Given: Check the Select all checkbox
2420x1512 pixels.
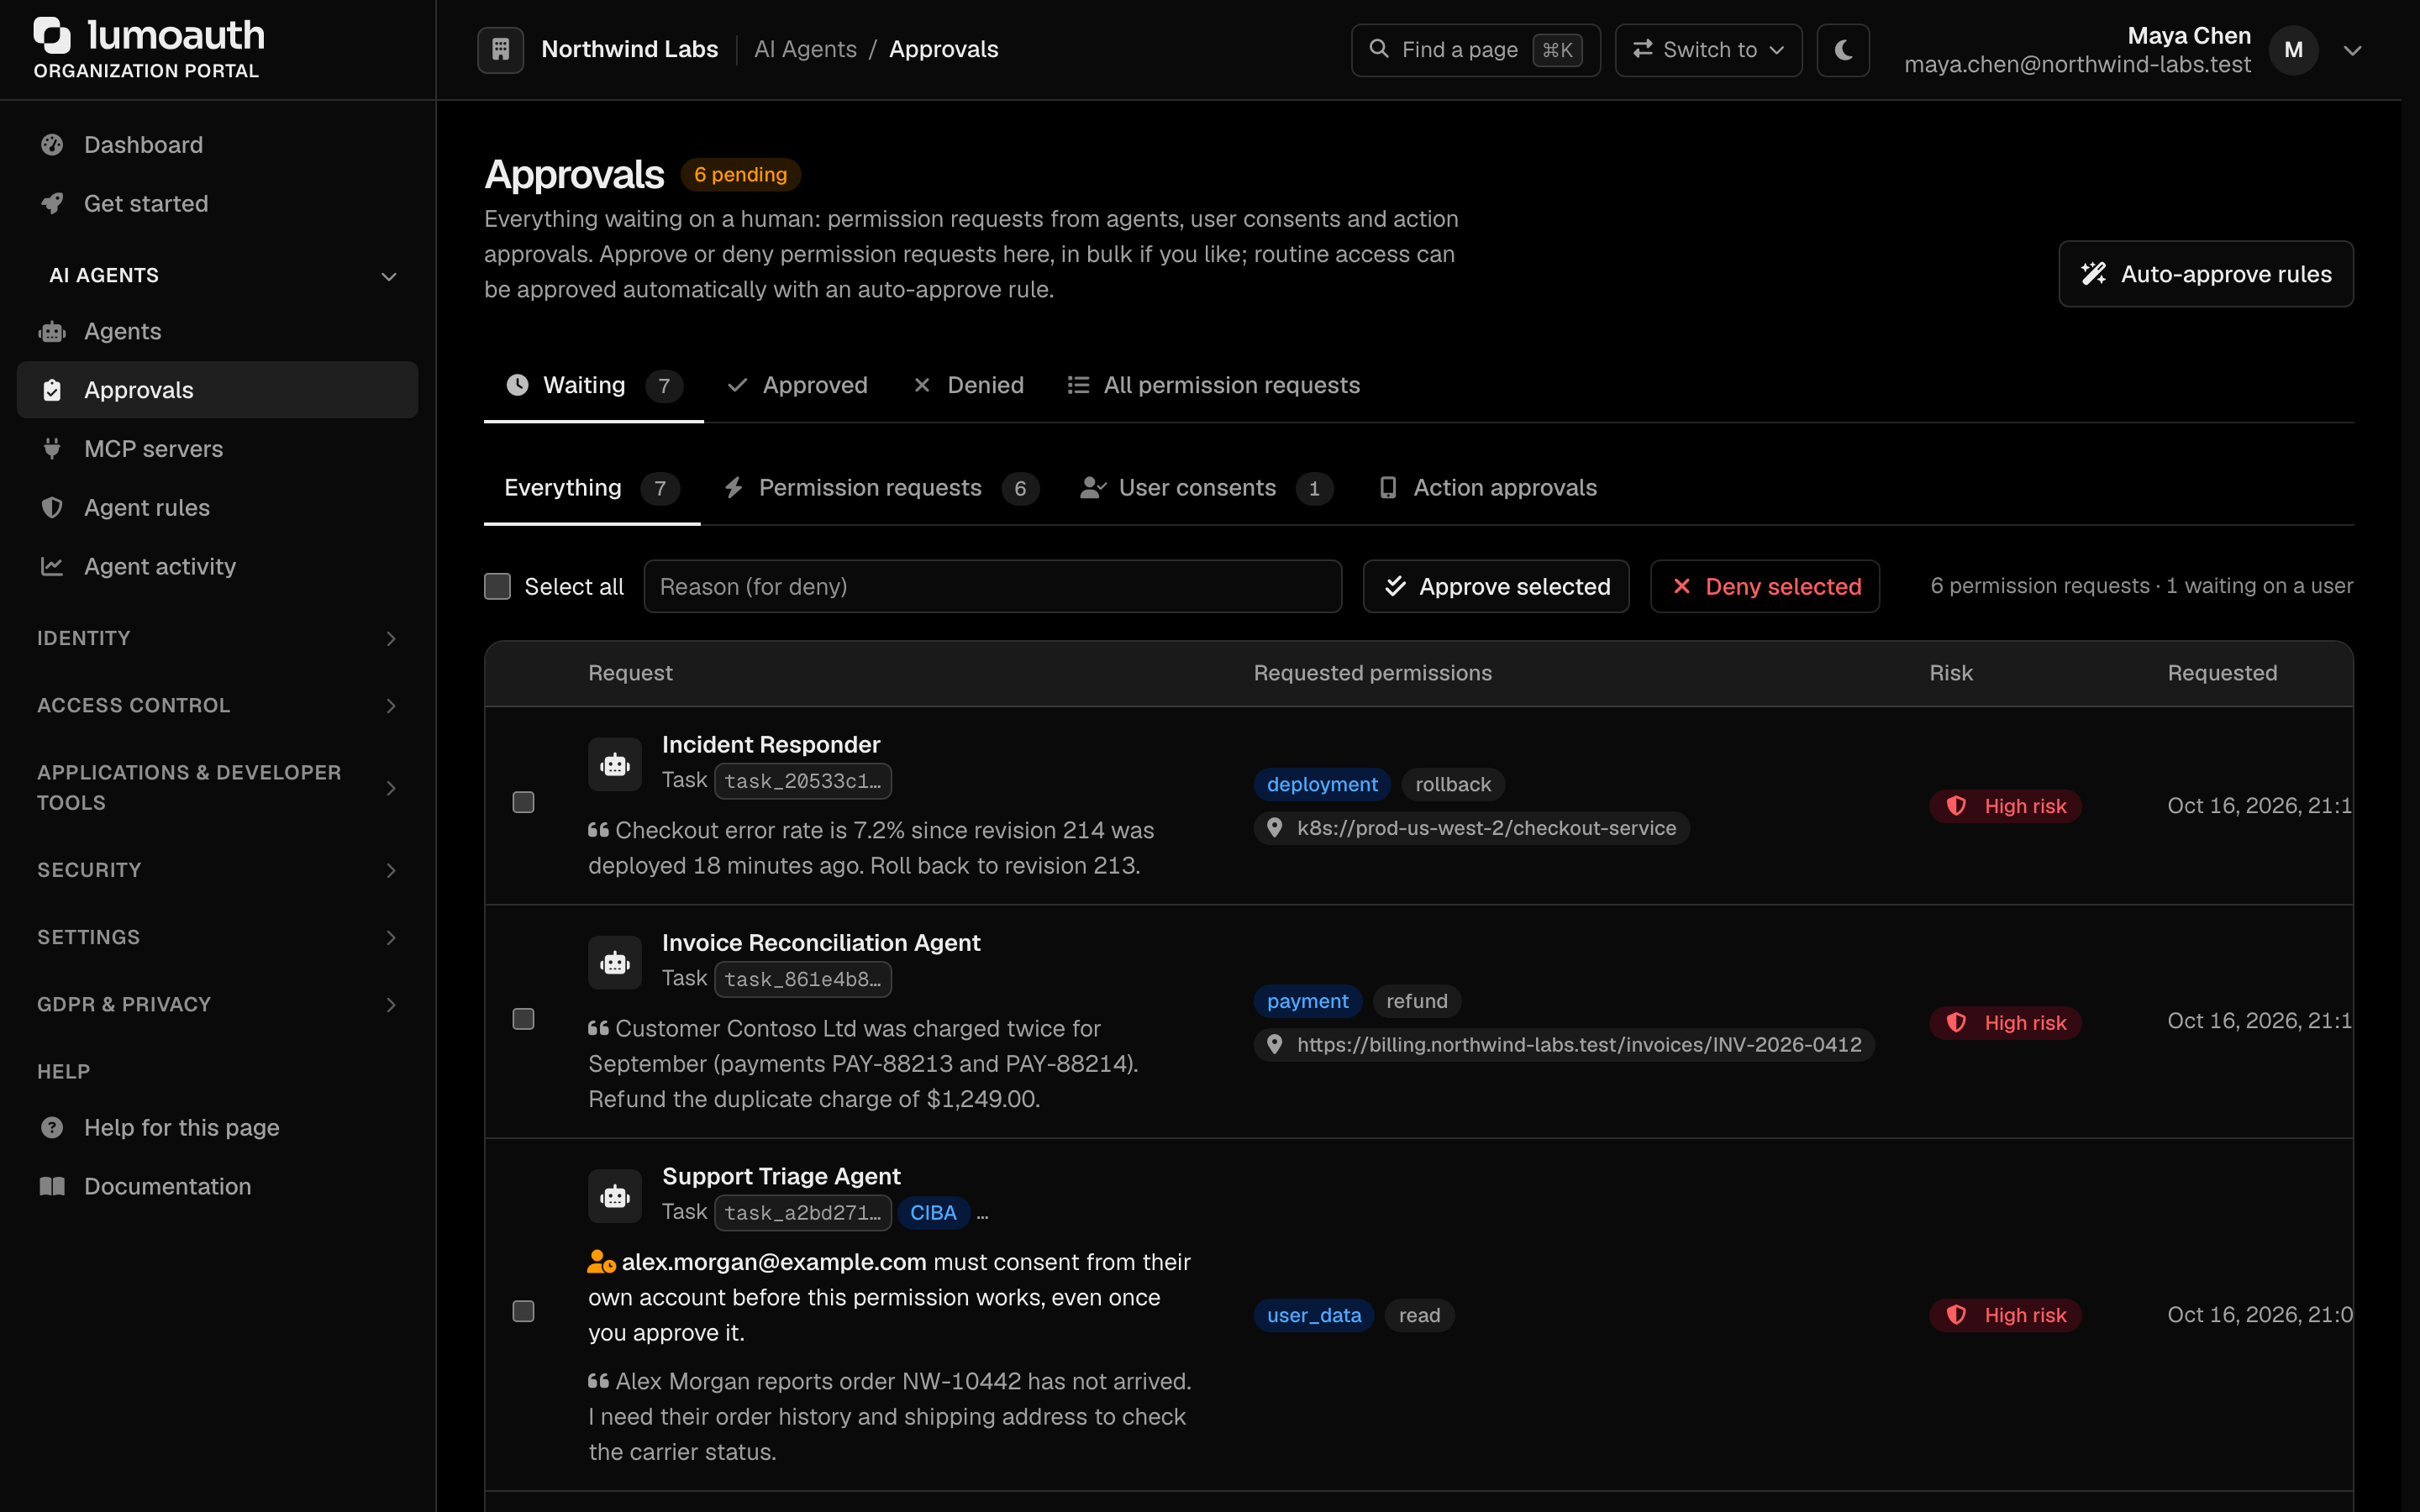Looking at the screenshot, I should tap(497, 586).
